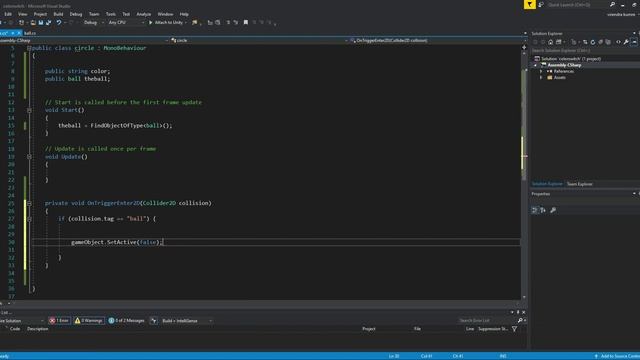Image resolution: width=640 pixels, height=360 pixels.
Task: Open the Any CPU platform dropdown
Action: point(126,22)
